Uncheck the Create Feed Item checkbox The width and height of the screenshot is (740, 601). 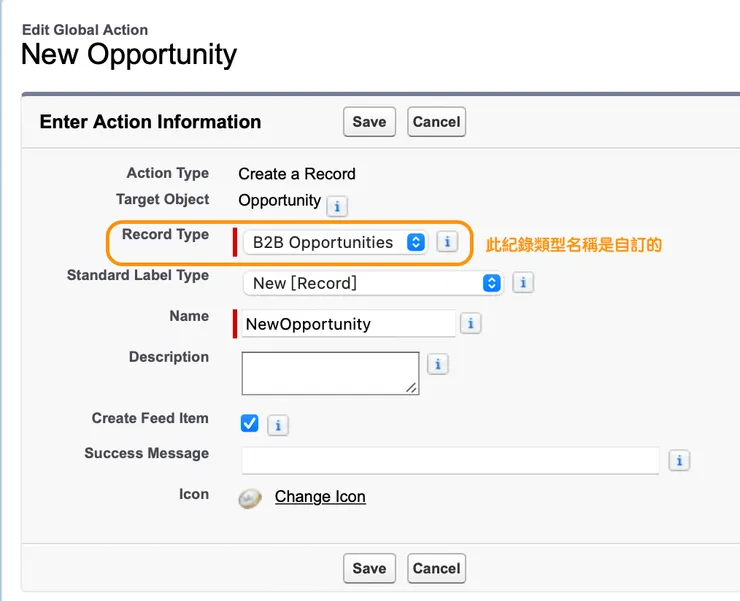tap(250, 424)
